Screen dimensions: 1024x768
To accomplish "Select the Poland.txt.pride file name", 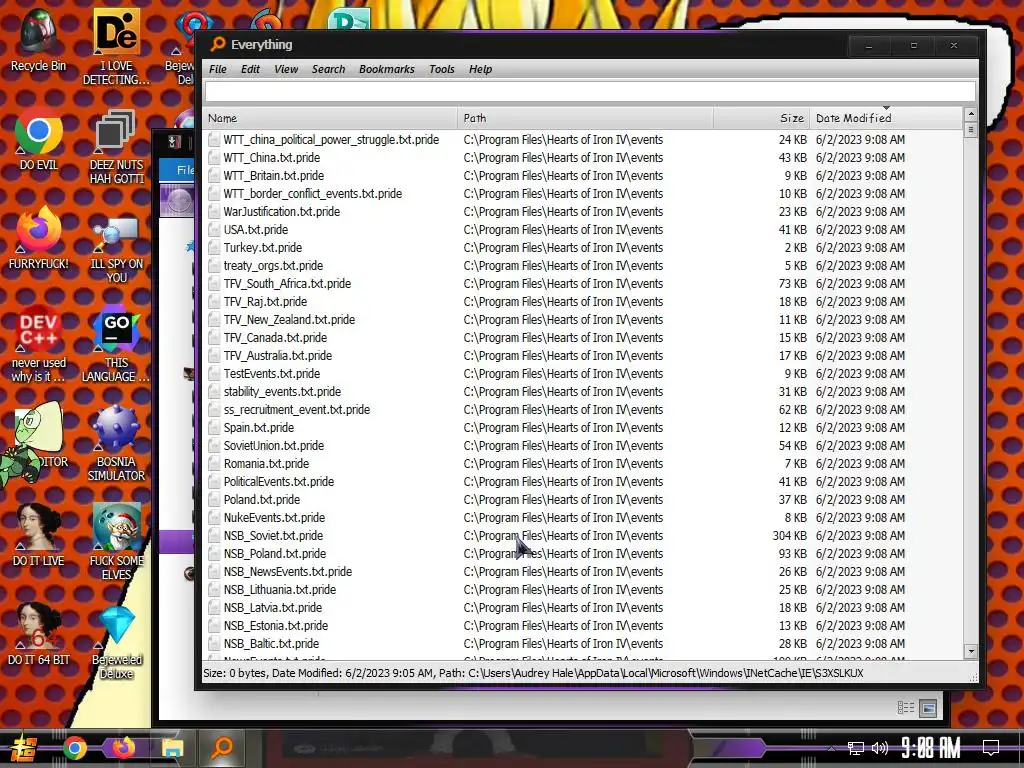I will tap(262, 500).
